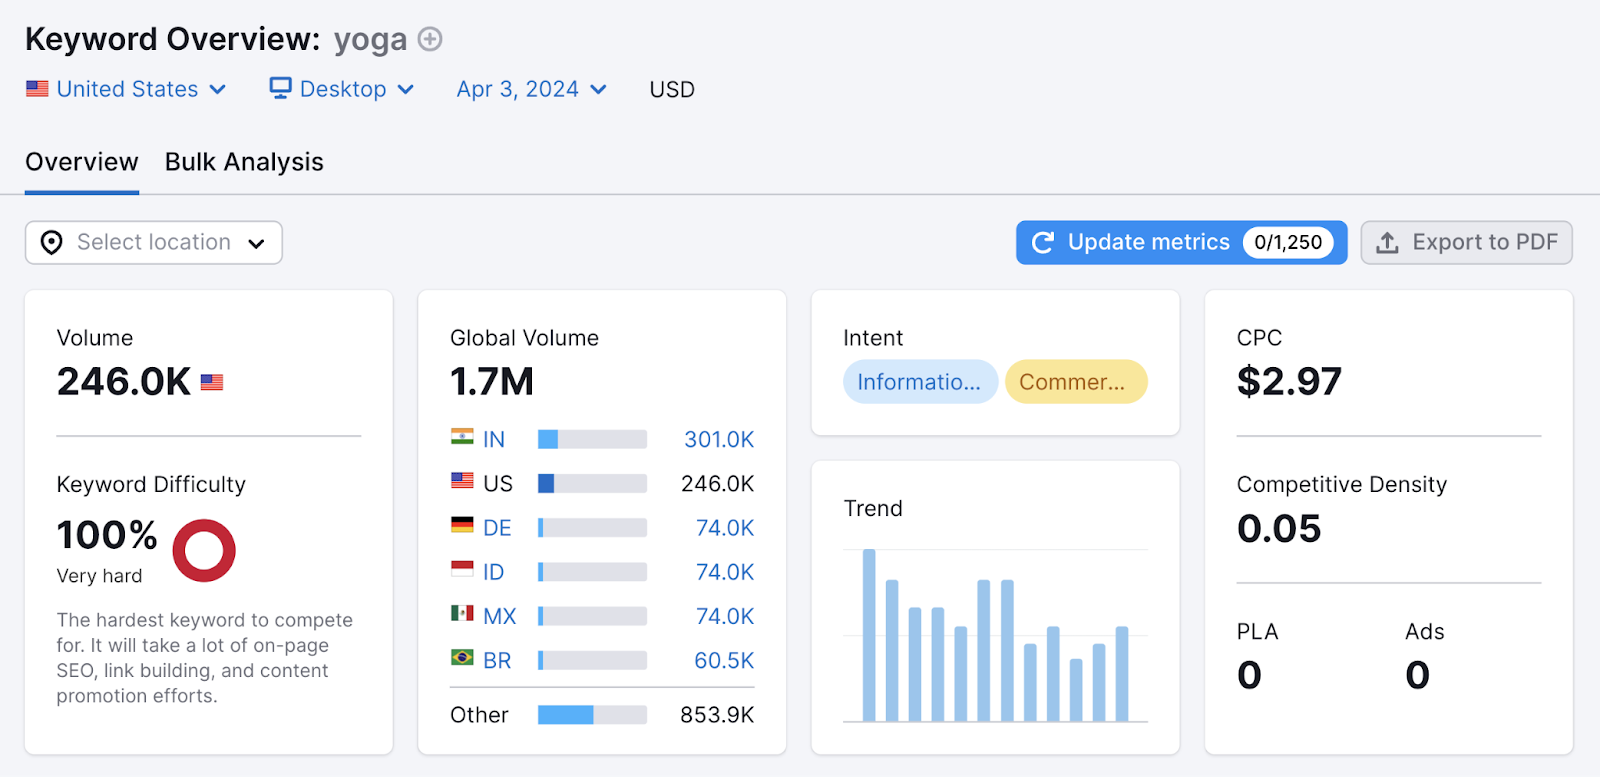Click the Keyword Difficulty donut chart
Image resolution: width=1600 pixels, height=777 pixels.
[204, 550]
